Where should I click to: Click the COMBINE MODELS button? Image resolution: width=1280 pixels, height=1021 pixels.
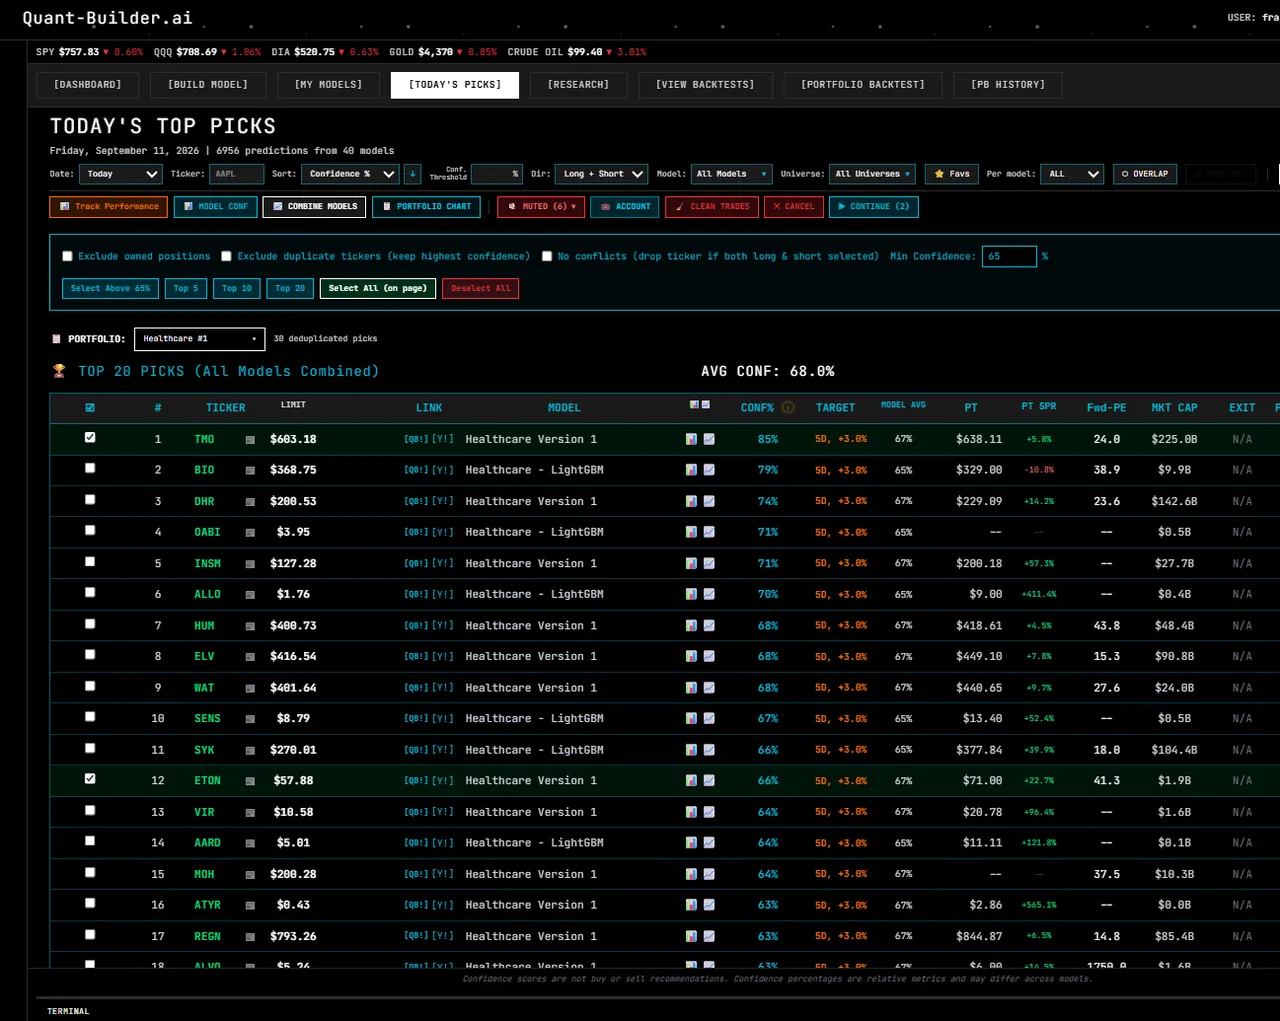(315, 207)
